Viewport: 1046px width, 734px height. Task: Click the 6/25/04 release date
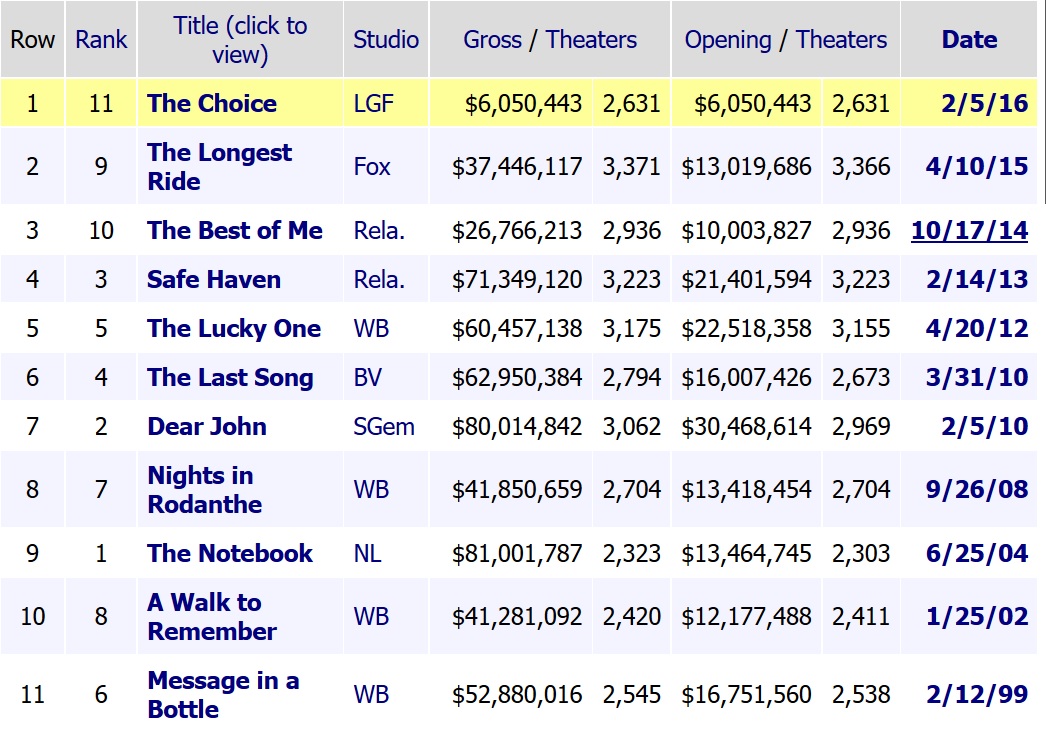coord(977,553)
